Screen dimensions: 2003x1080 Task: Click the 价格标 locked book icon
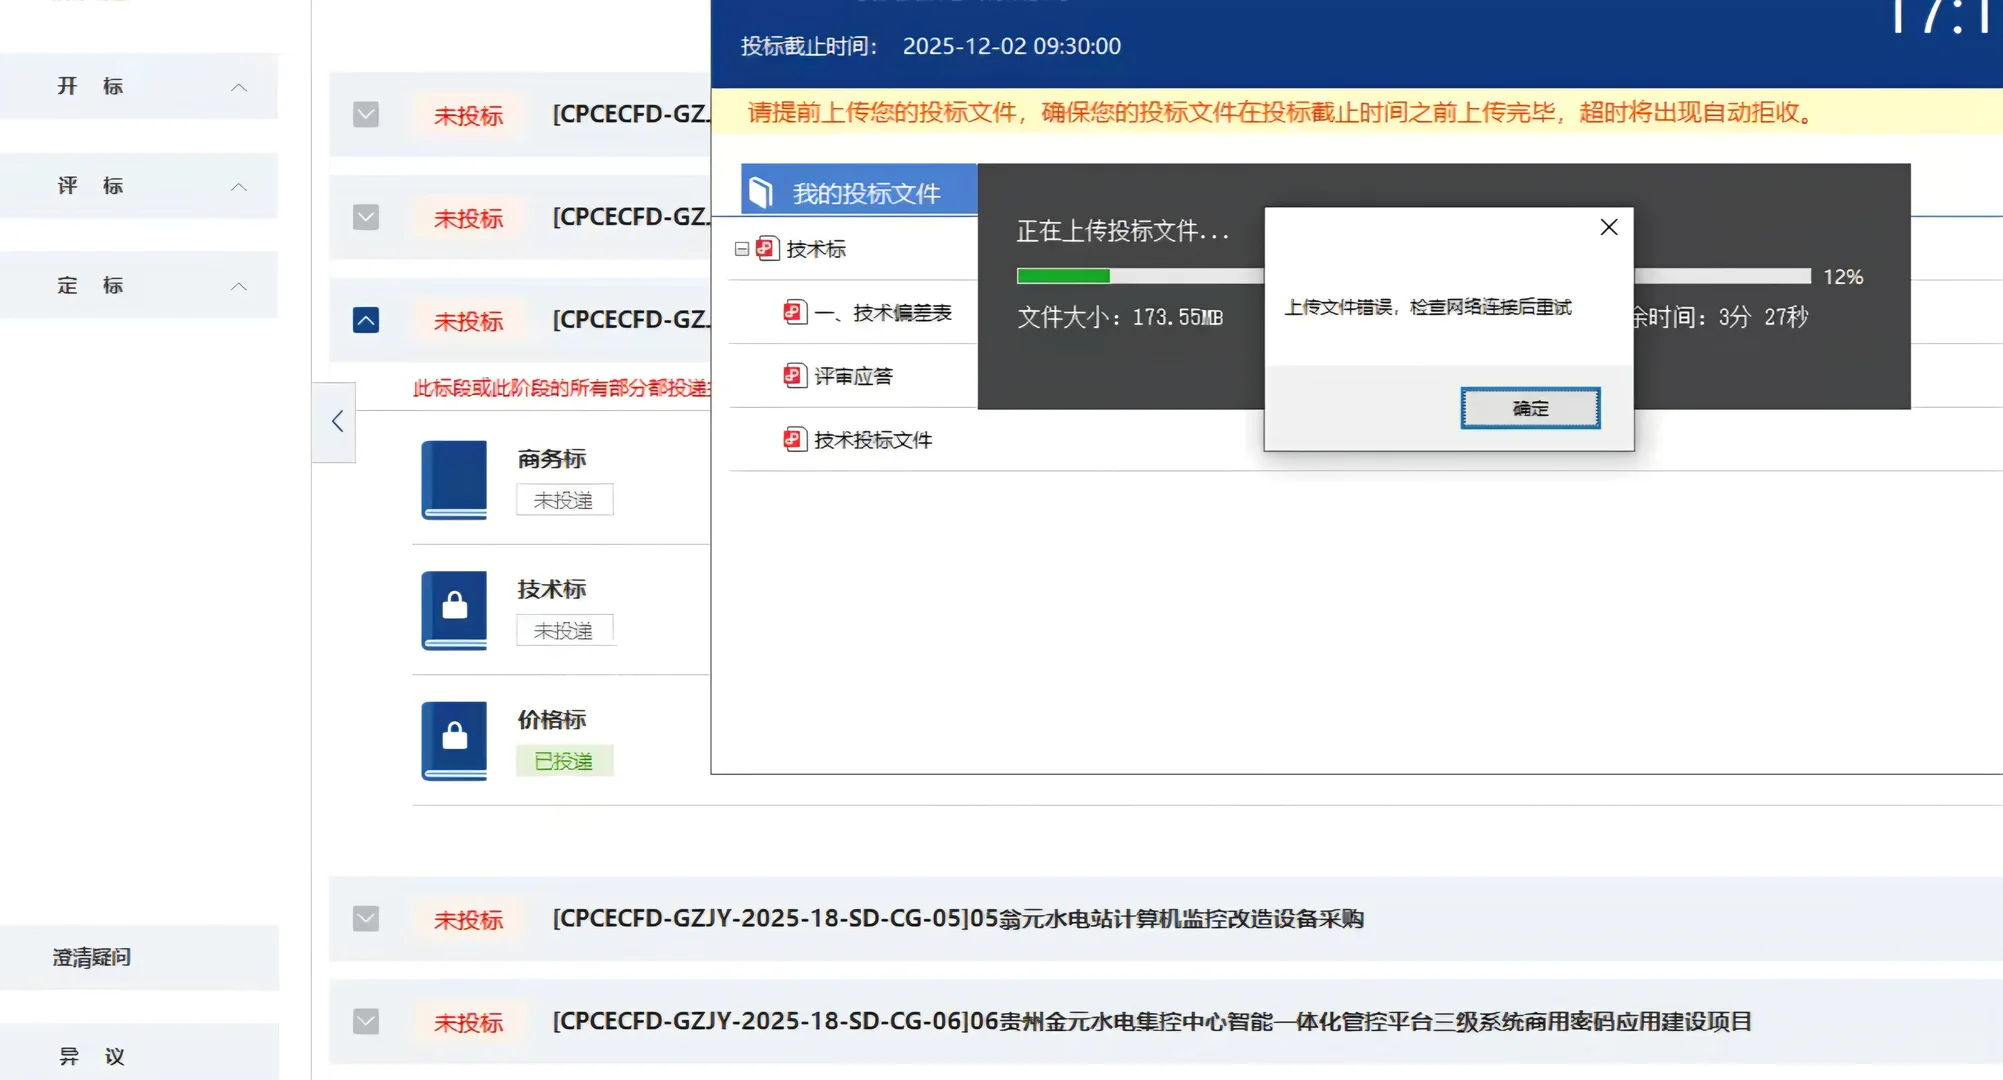pyautogui.click(x=453, y=741)
